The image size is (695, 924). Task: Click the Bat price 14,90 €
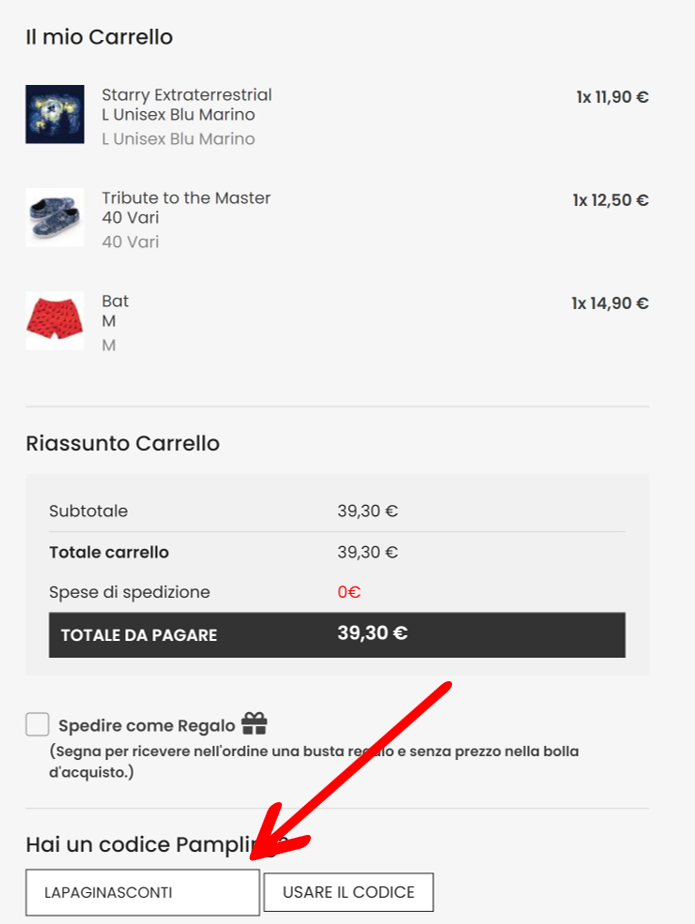pyautogui.click(x=610, y=303)
